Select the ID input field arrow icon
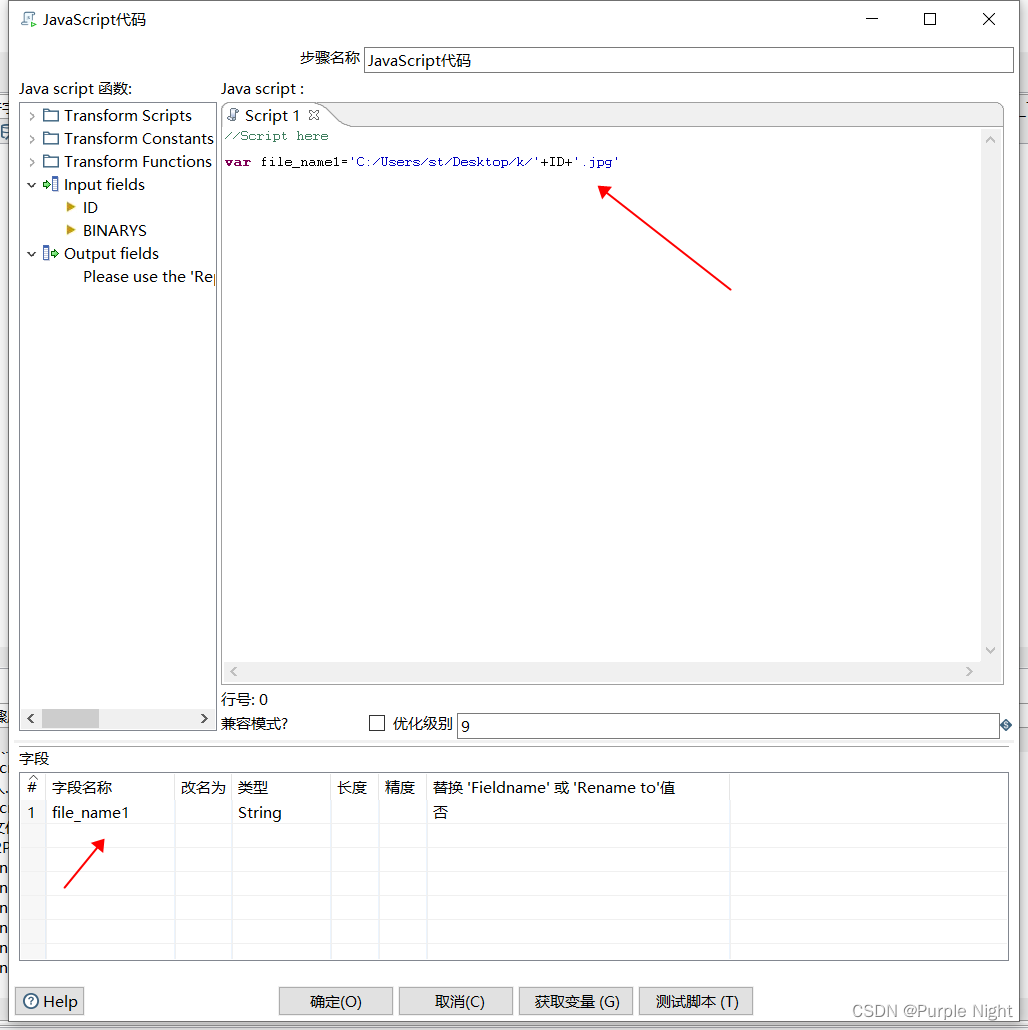1028x1030 pixels. point(71,207)
